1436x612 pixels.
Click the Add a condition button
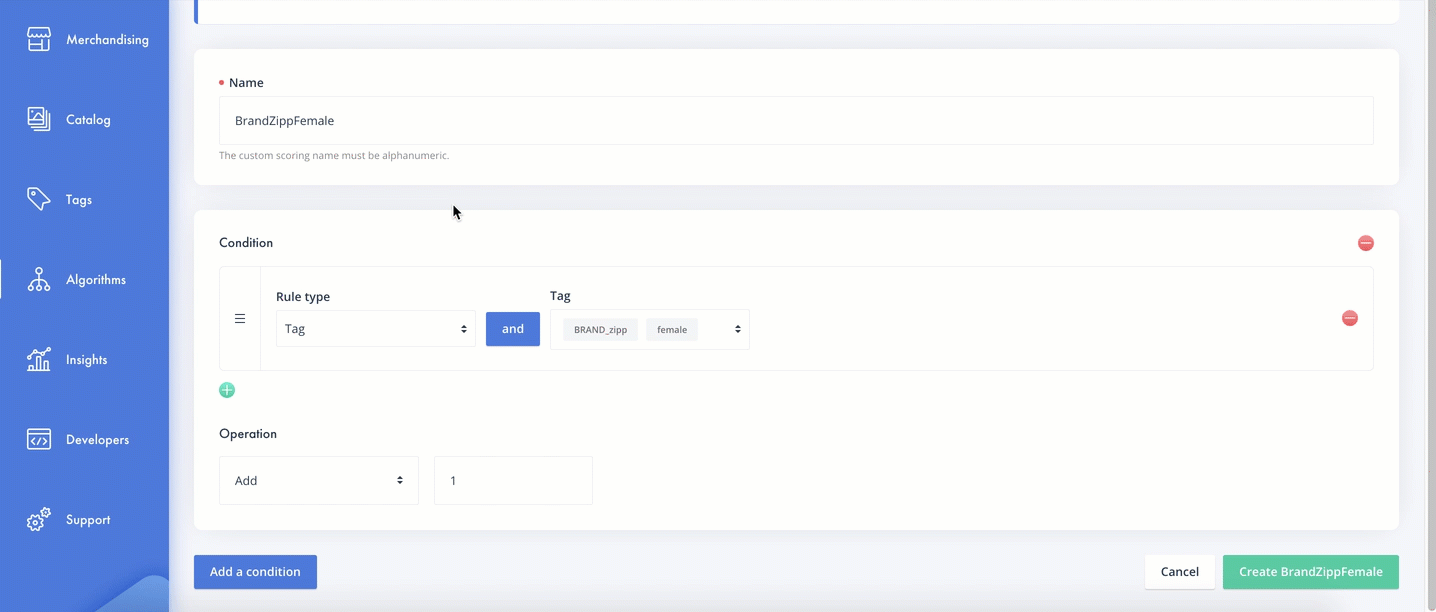(255, 572)
